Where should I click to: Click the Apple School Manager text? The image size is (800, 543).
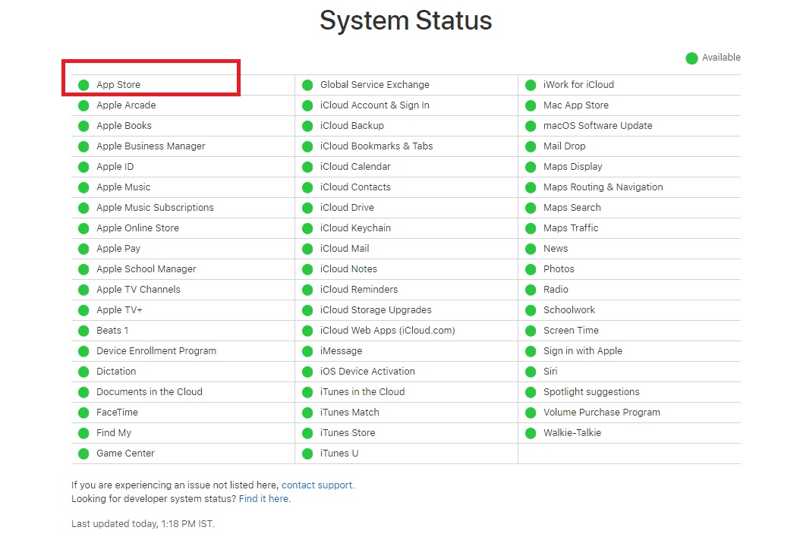(x=146, y=269)
